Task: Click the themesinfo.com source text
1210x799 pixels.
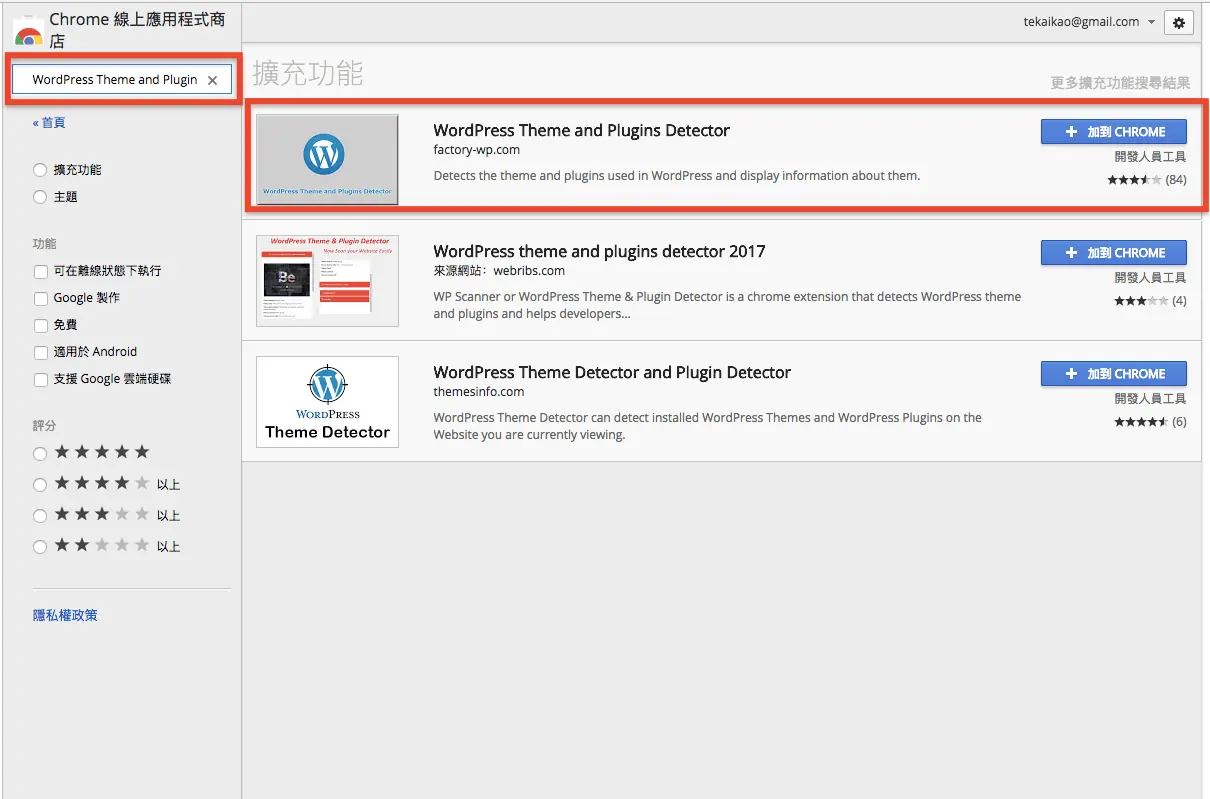Action: pyautogui.click(x=479, y=392)
